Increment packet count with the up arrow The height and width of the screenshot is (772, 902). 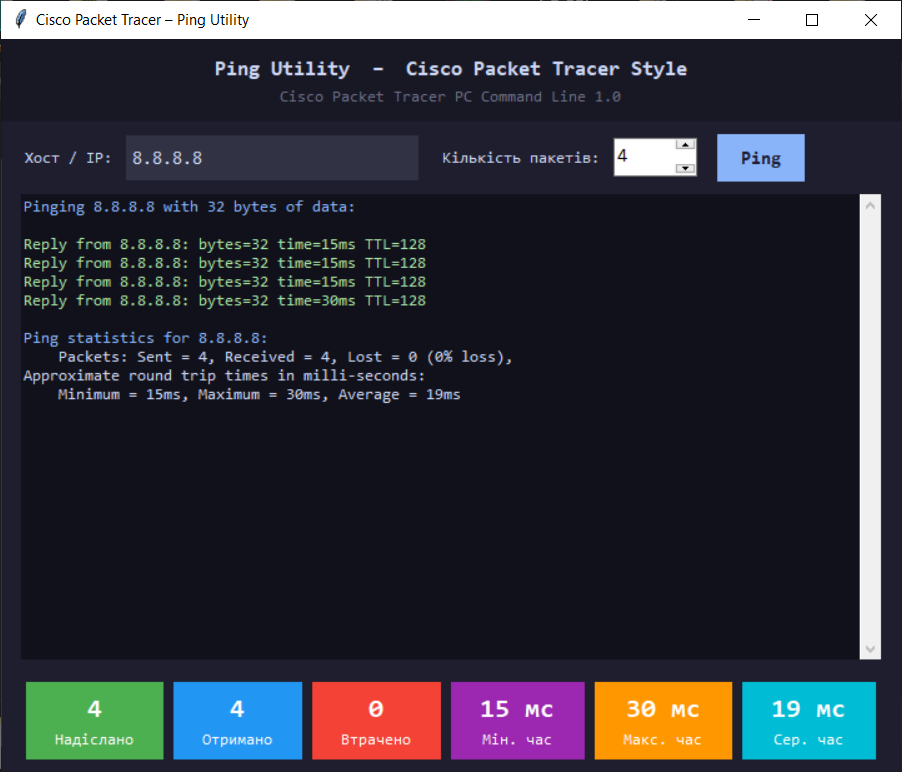click(x=686, y=146)
